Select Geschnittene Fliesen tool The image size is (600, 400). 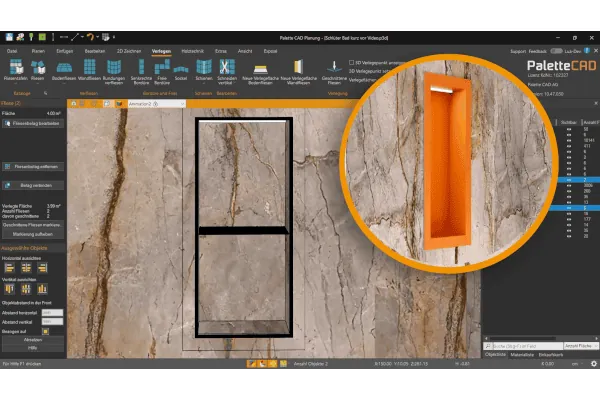click(x=334, y=72)
